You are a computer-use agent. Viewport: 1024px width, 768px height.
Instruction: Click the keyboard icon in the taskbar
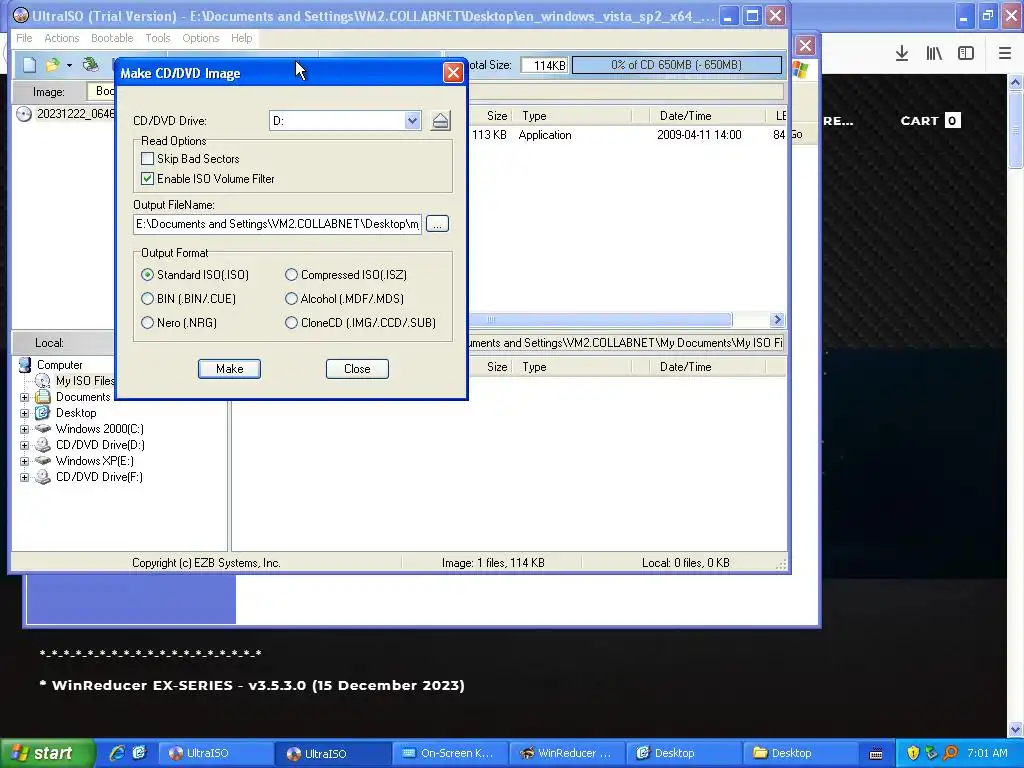[876, 753]
